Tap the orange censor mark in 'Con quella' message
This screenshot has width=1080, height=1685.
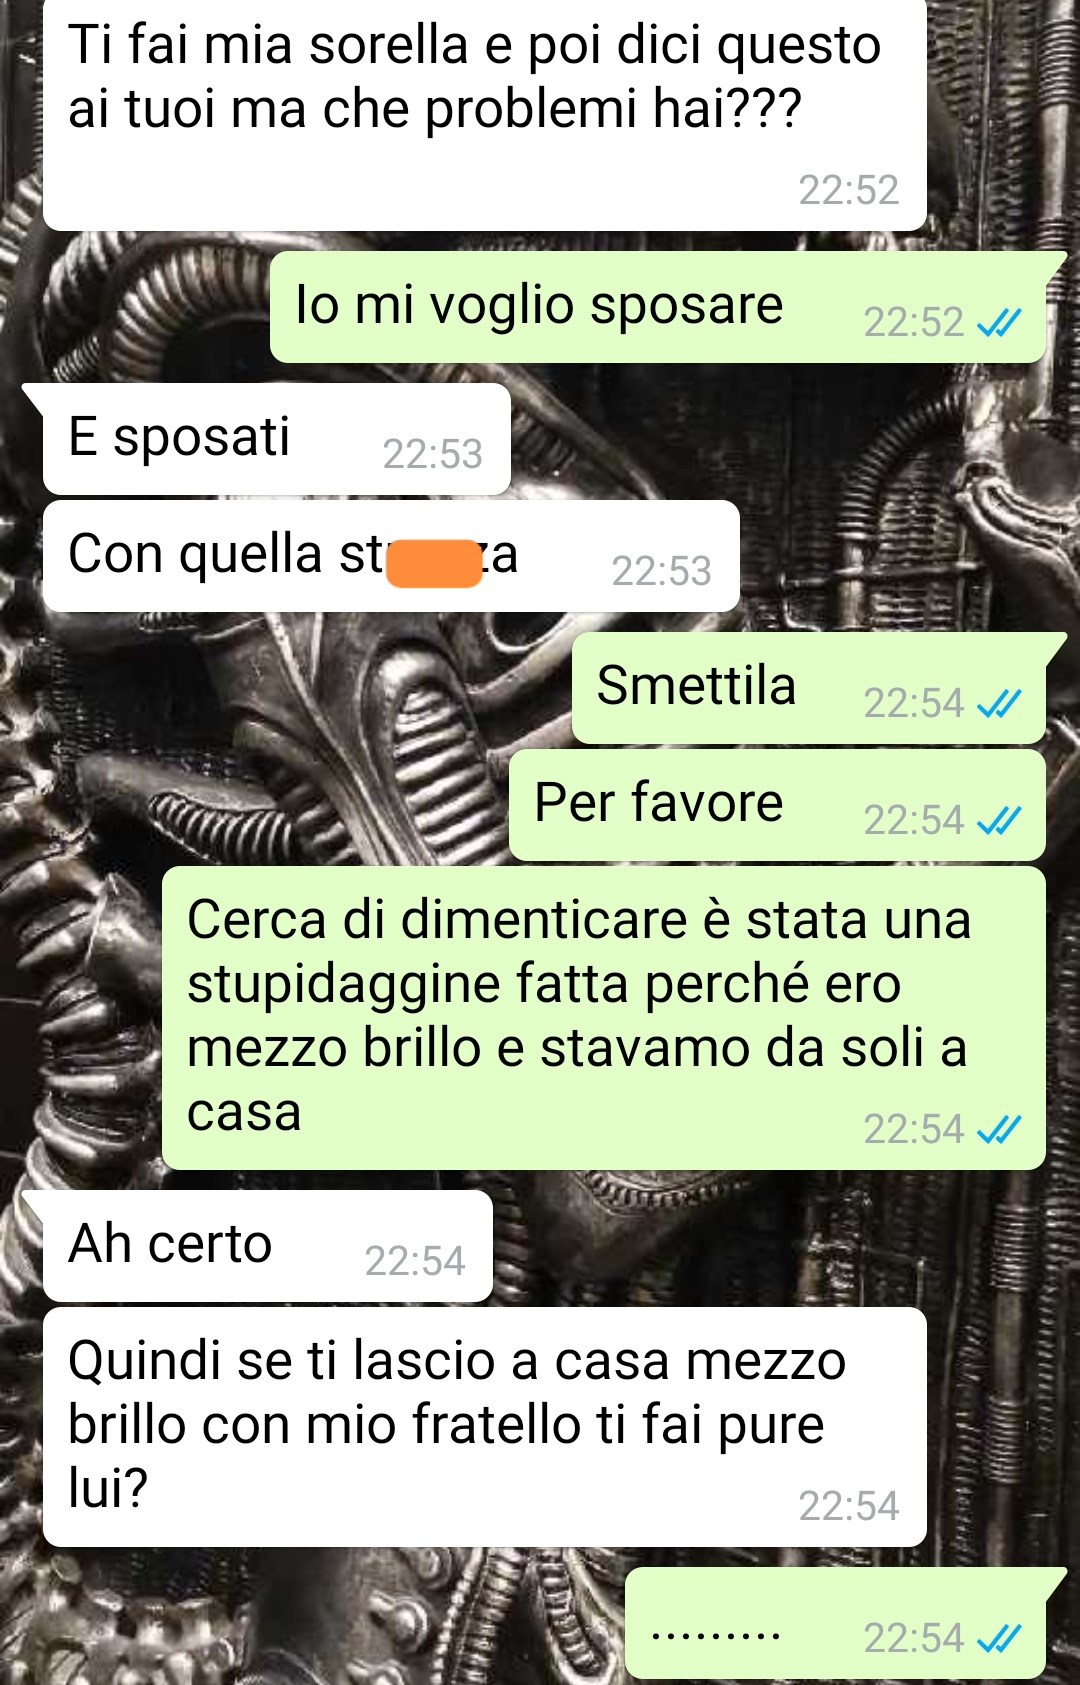434,563
